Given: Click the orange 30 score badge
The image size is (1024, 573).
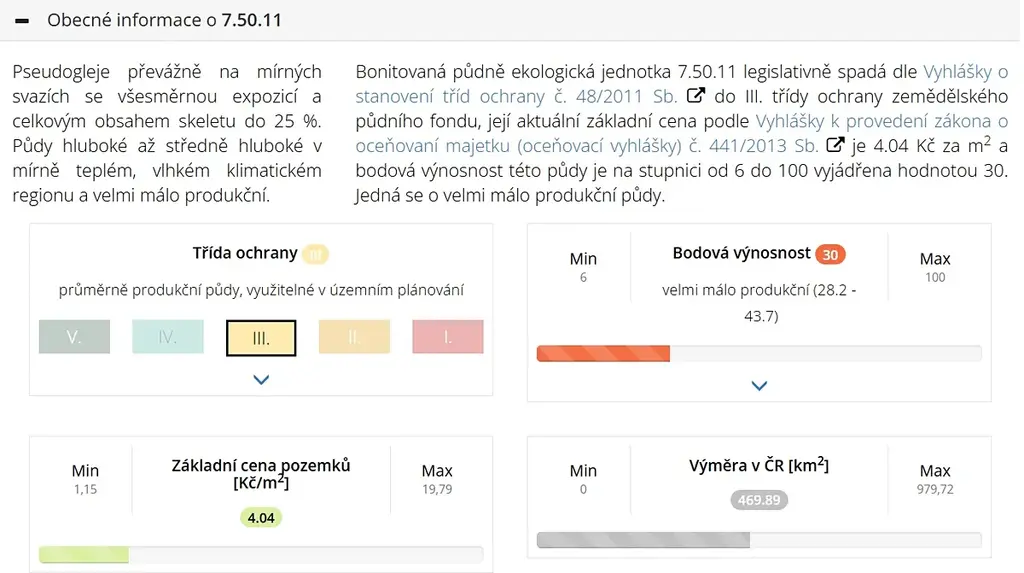Looking at the screenshot, I should point(830,254).
